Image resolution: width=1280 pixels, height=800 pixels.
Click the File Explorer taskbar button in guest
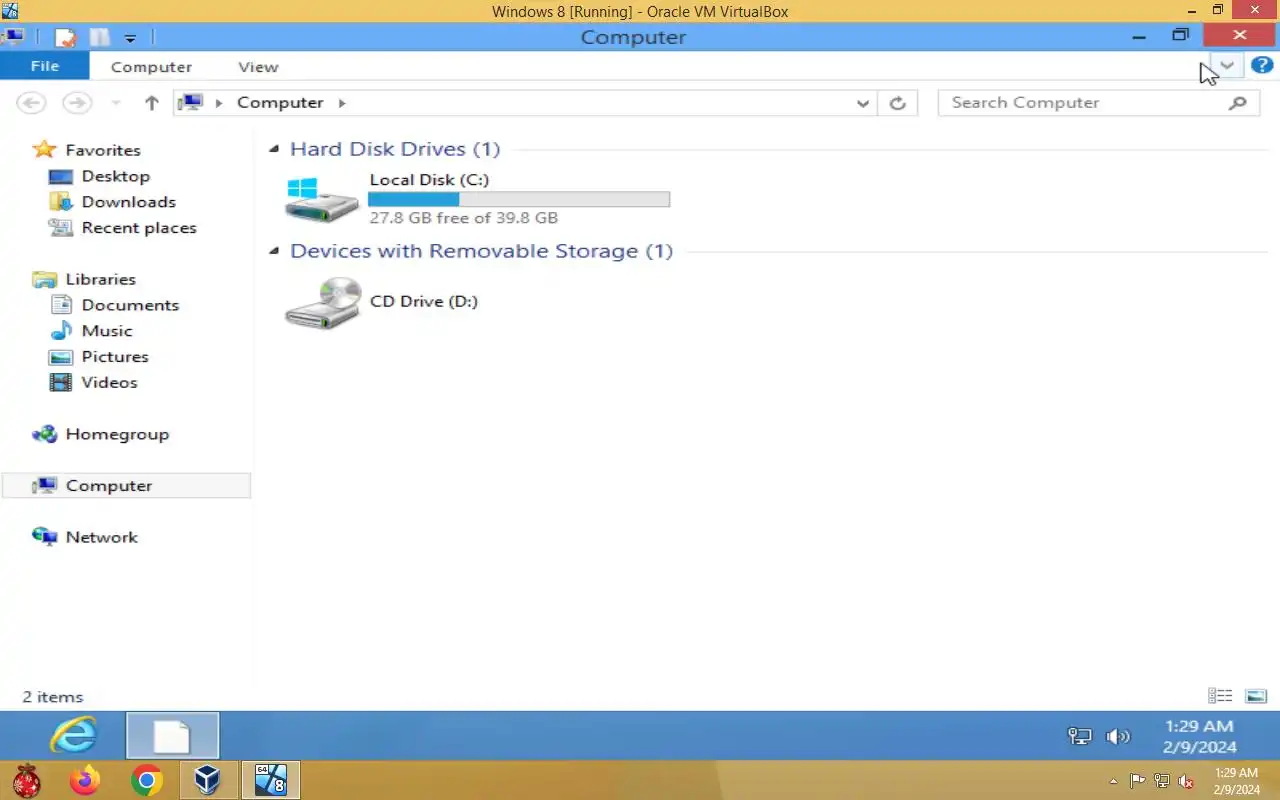pyautogui.click(x=172, y=736)
